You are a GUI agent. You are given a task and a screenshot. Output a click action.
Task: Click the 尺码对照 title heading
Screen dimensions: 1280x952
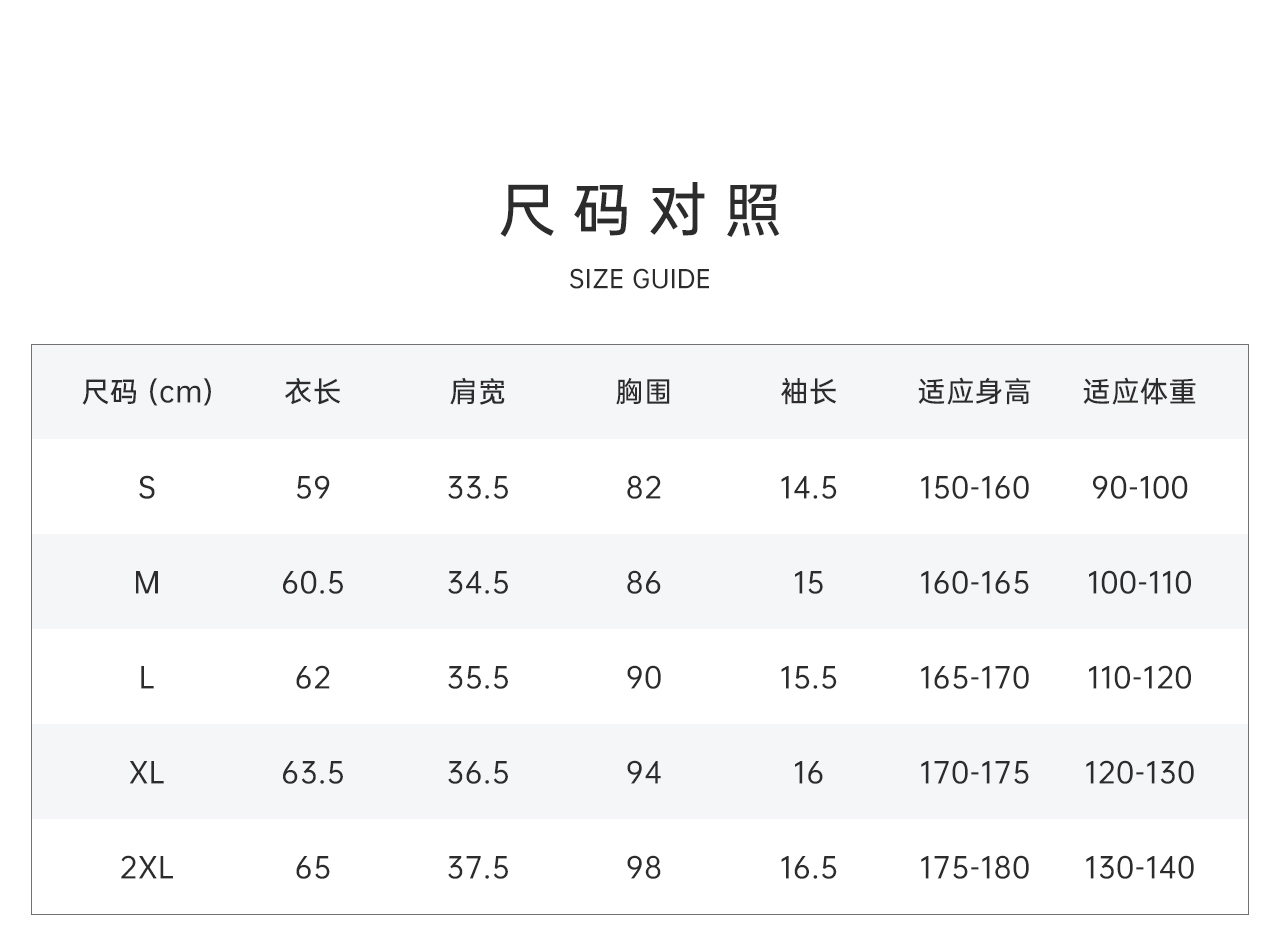[640, 211]
